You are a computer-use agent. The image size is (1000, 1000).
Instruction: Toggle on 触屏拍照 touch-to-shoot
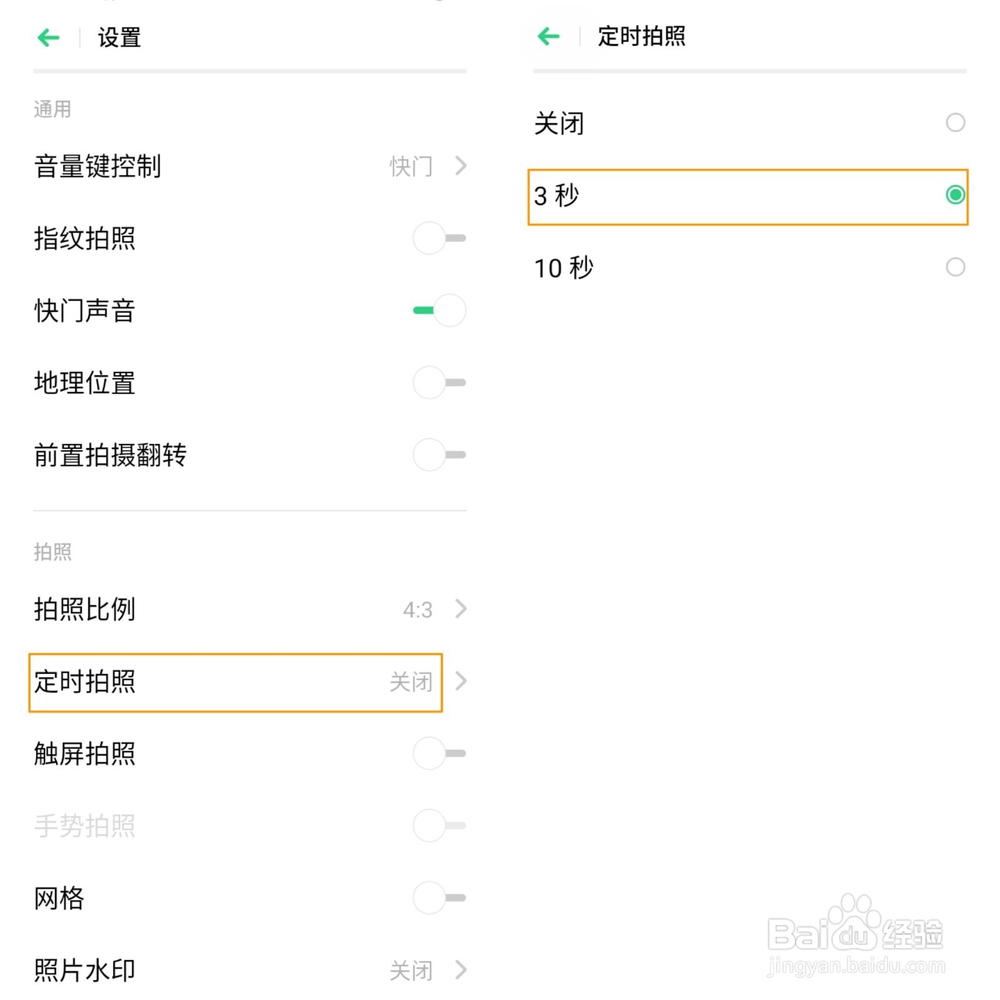(x=438, y=754)
